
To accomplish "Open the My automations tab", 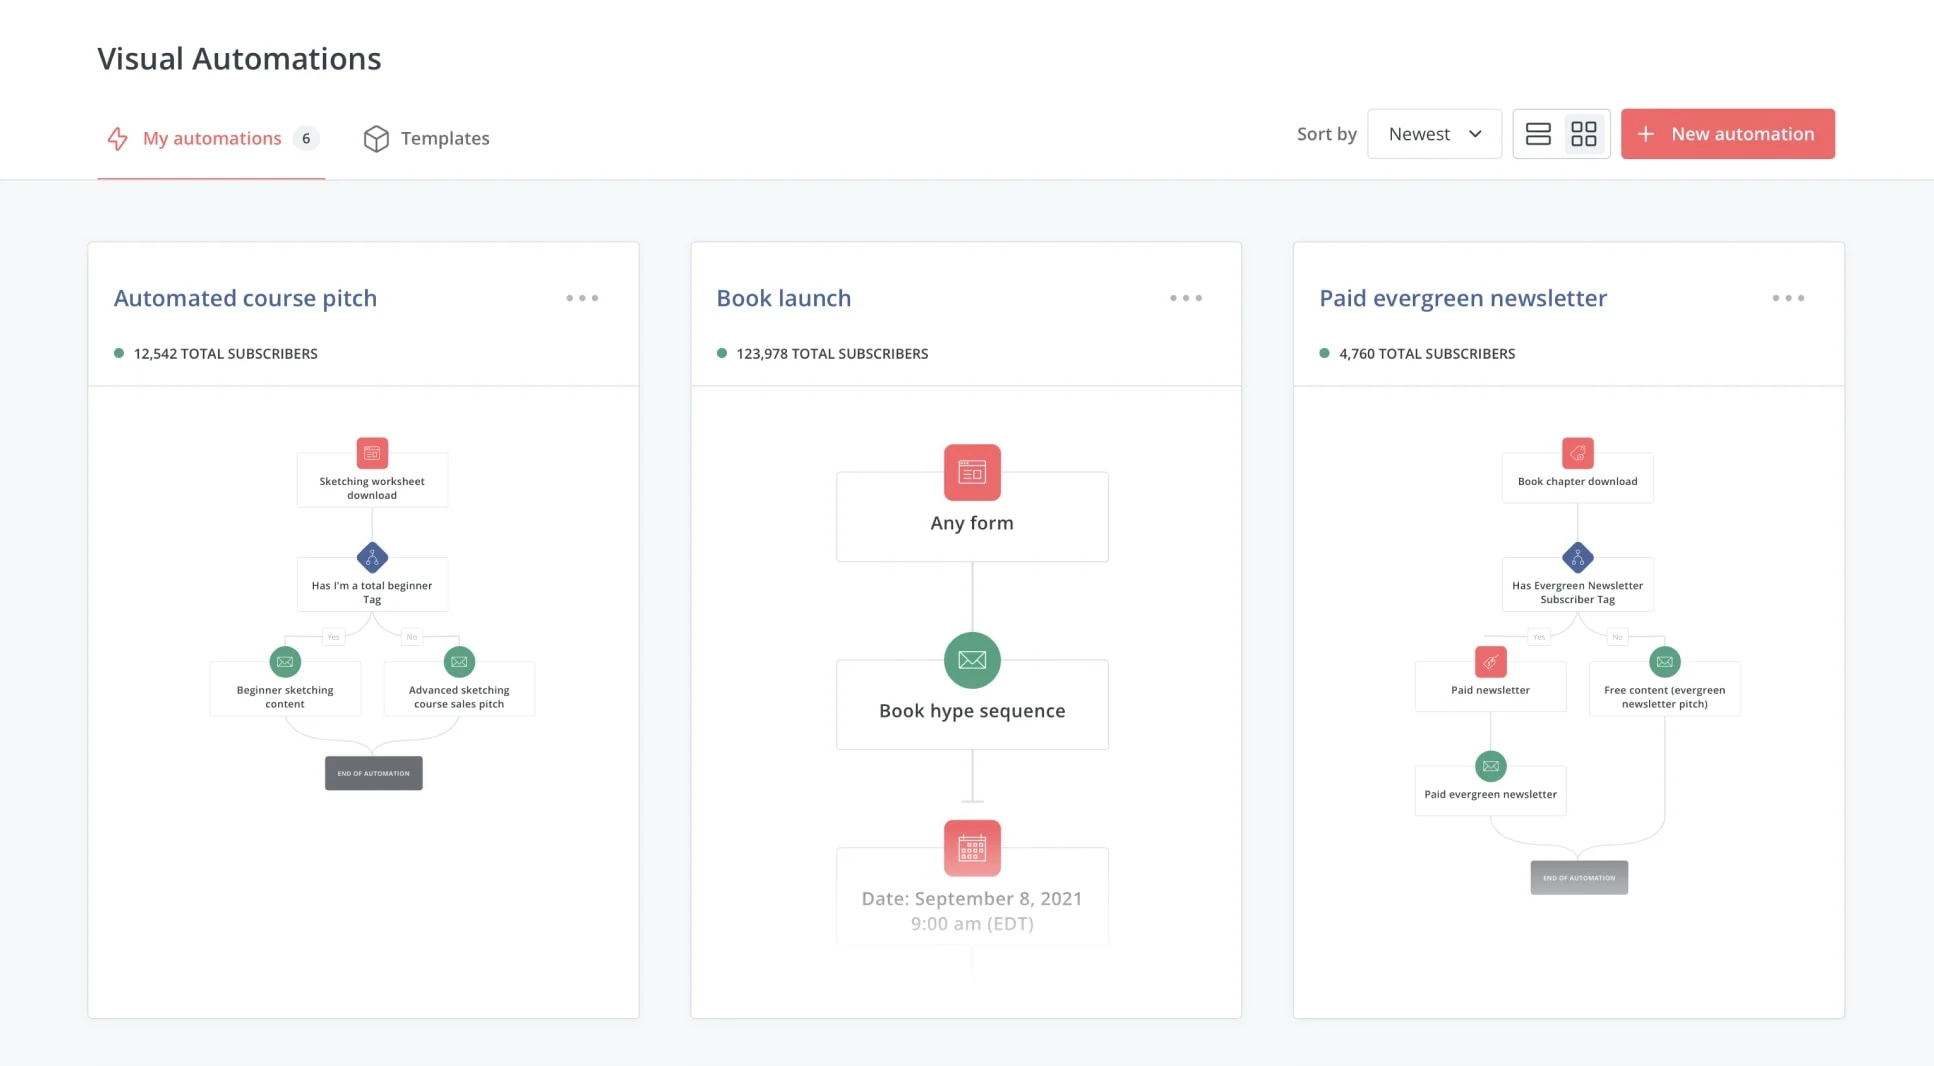I will point(211,138).
